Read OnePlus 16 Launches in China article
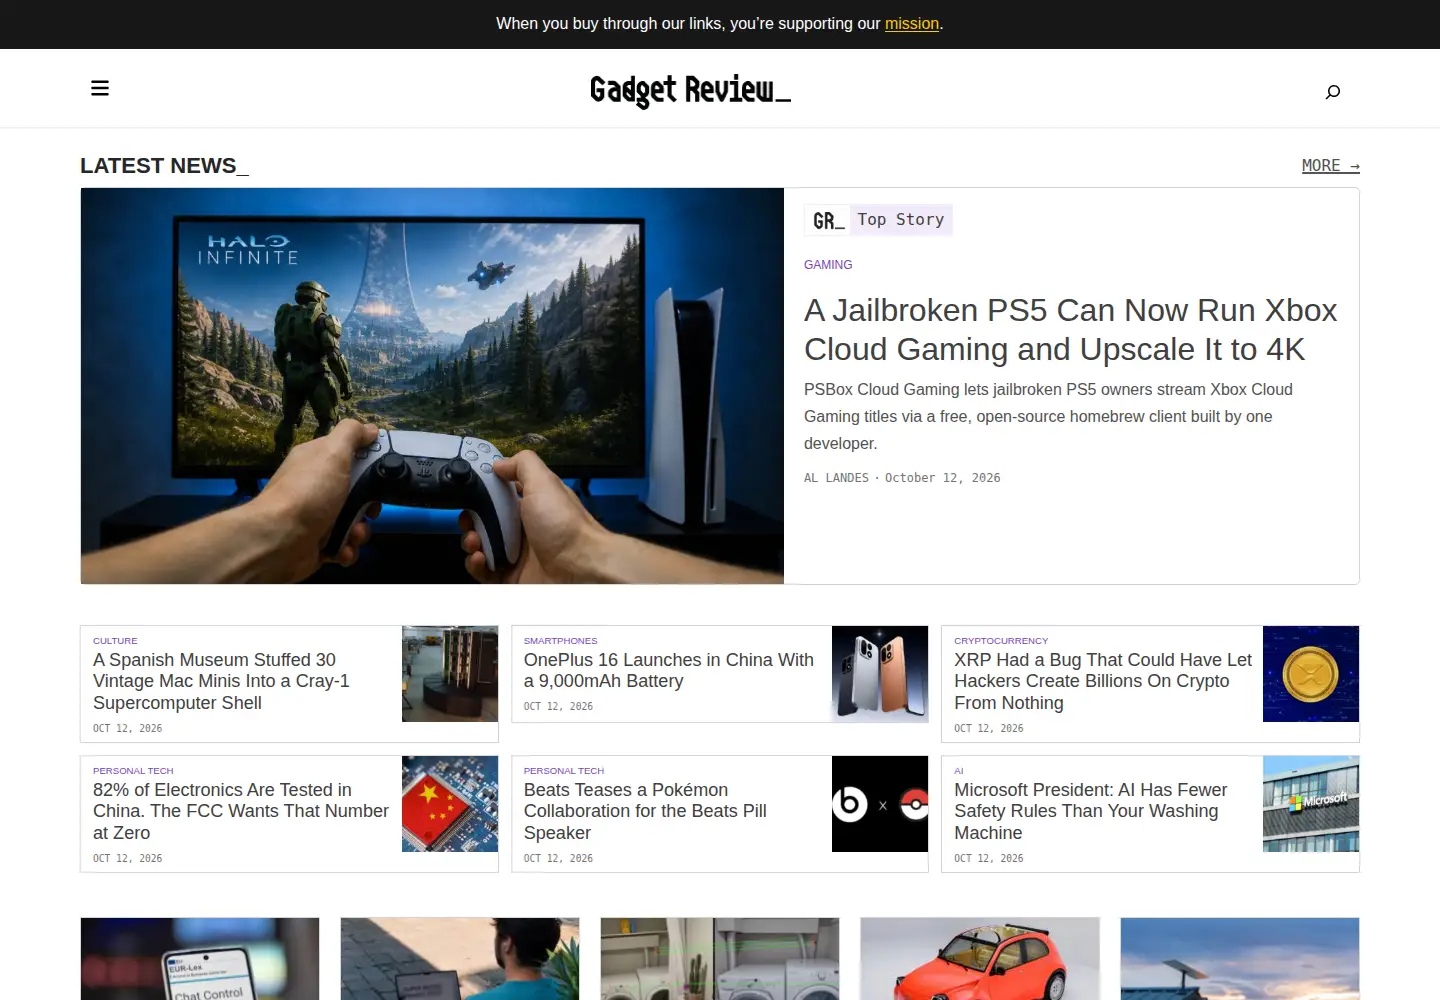1440x1000 pixels. tap(668, 670)
